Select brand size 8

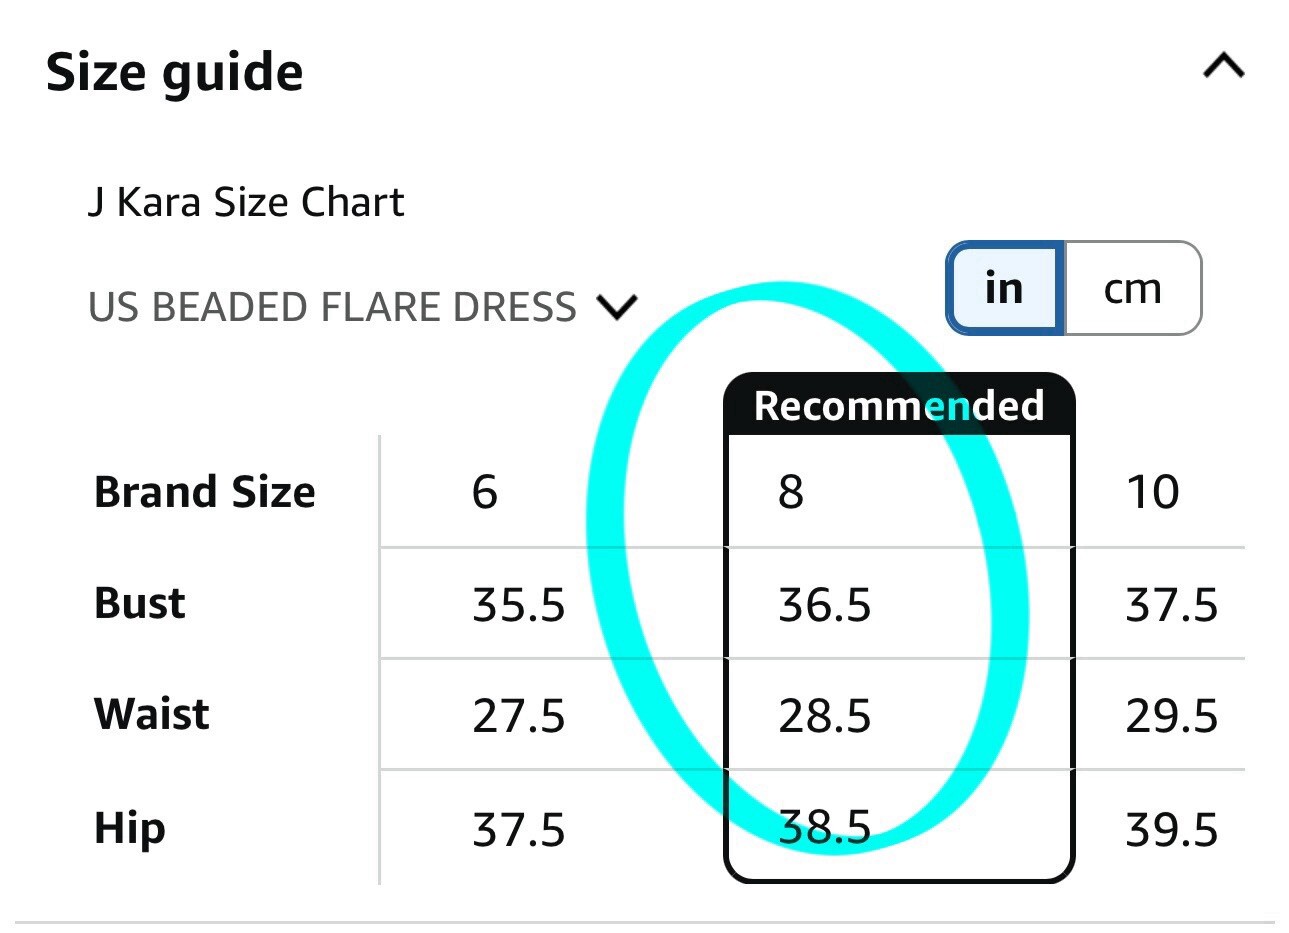pyautogui.click(x=791, y=492)
